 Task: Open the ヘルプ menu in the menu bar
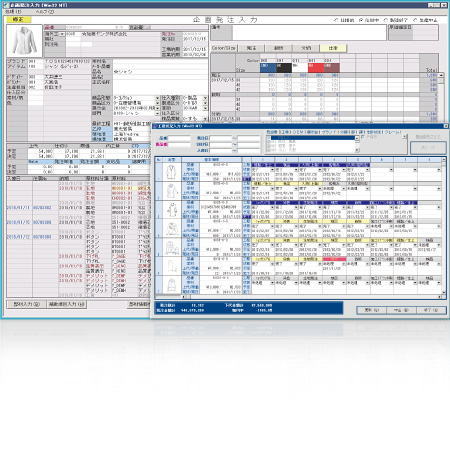click(x=45, y=12)
